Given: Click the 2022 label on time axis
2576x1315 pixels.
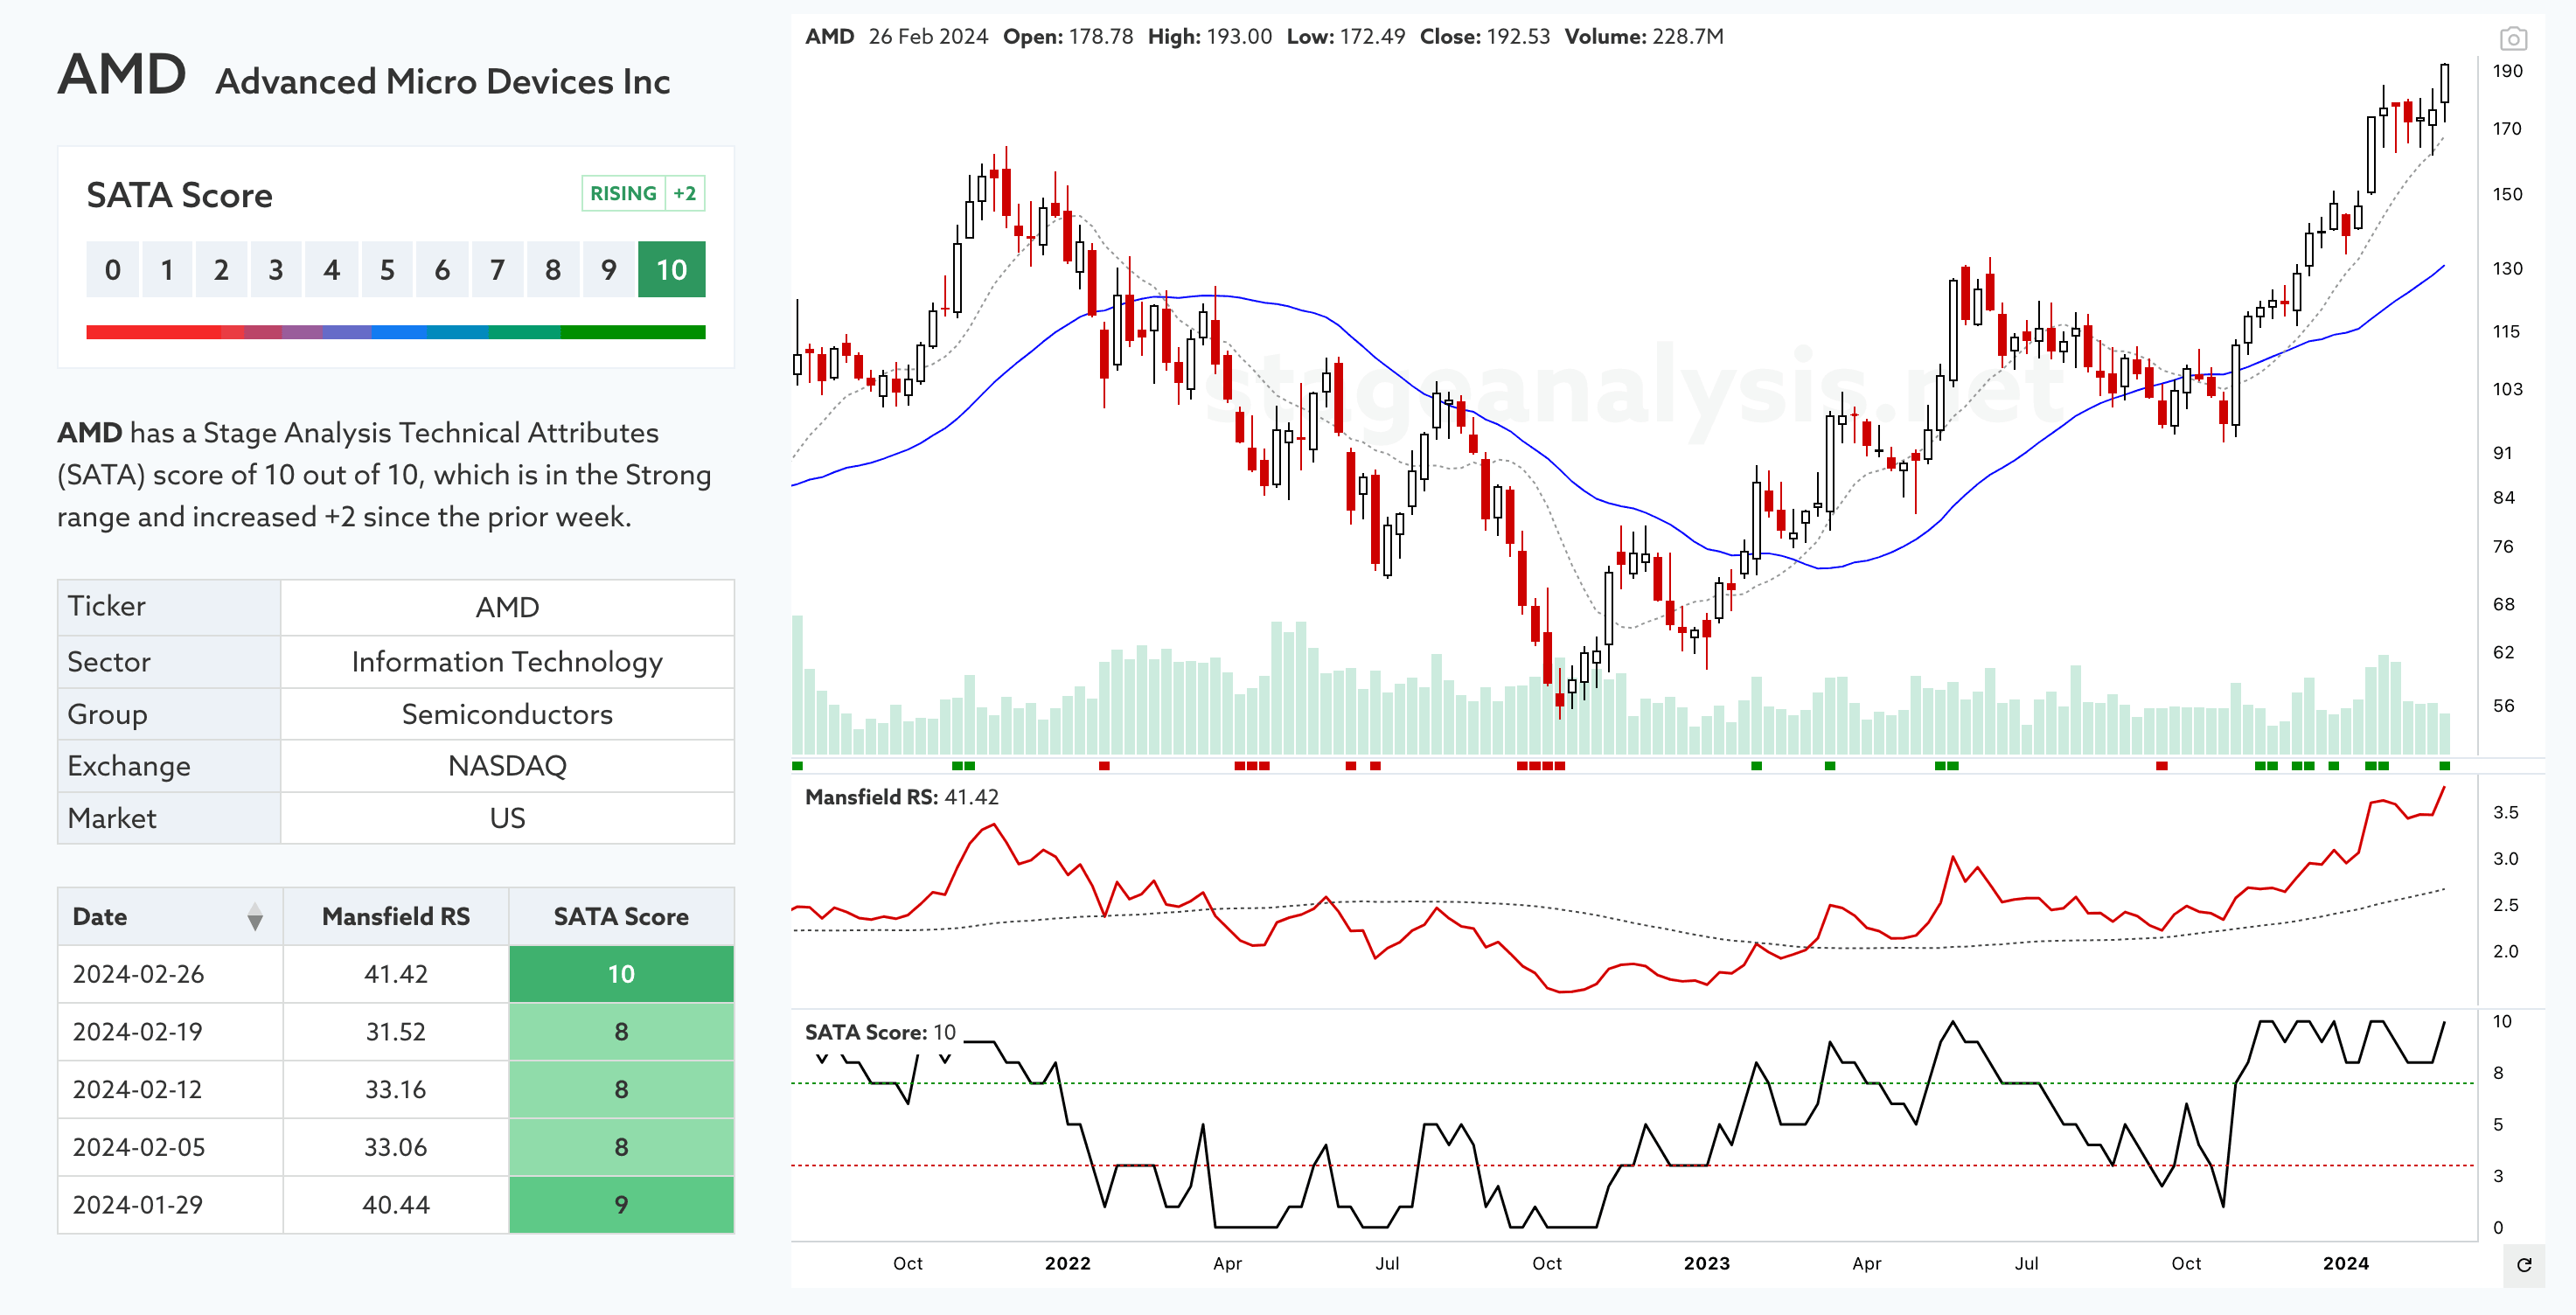Looking at the screenshot, I should pyautogui.click(x=1067, y=1263).
